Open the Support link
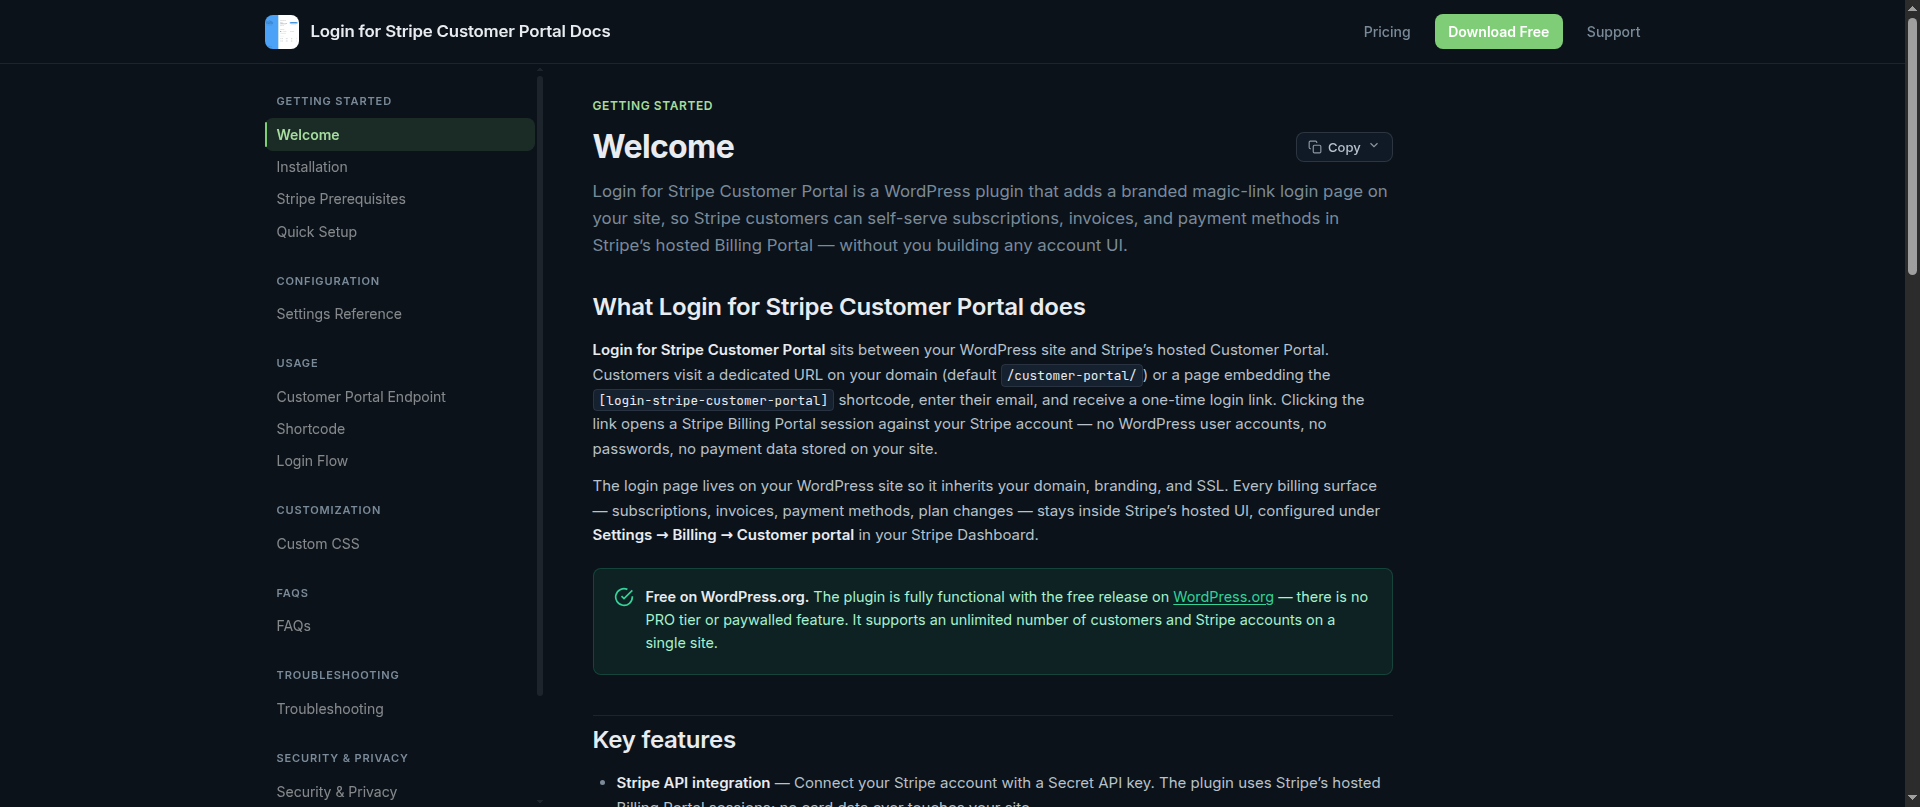The width and height of the screenshot is (1920, 807). click(1613, 32)
